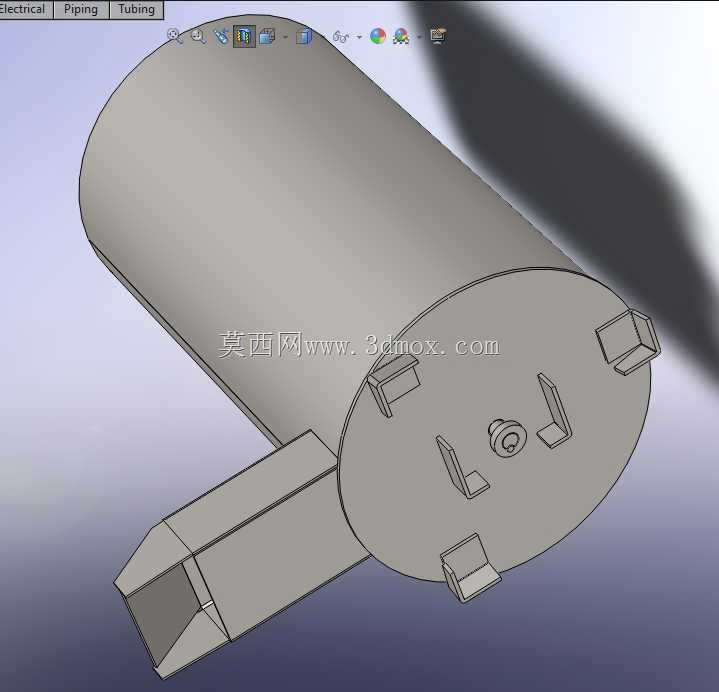Switch to the Piping tab
Screen dimensions: 719x692
81,10
